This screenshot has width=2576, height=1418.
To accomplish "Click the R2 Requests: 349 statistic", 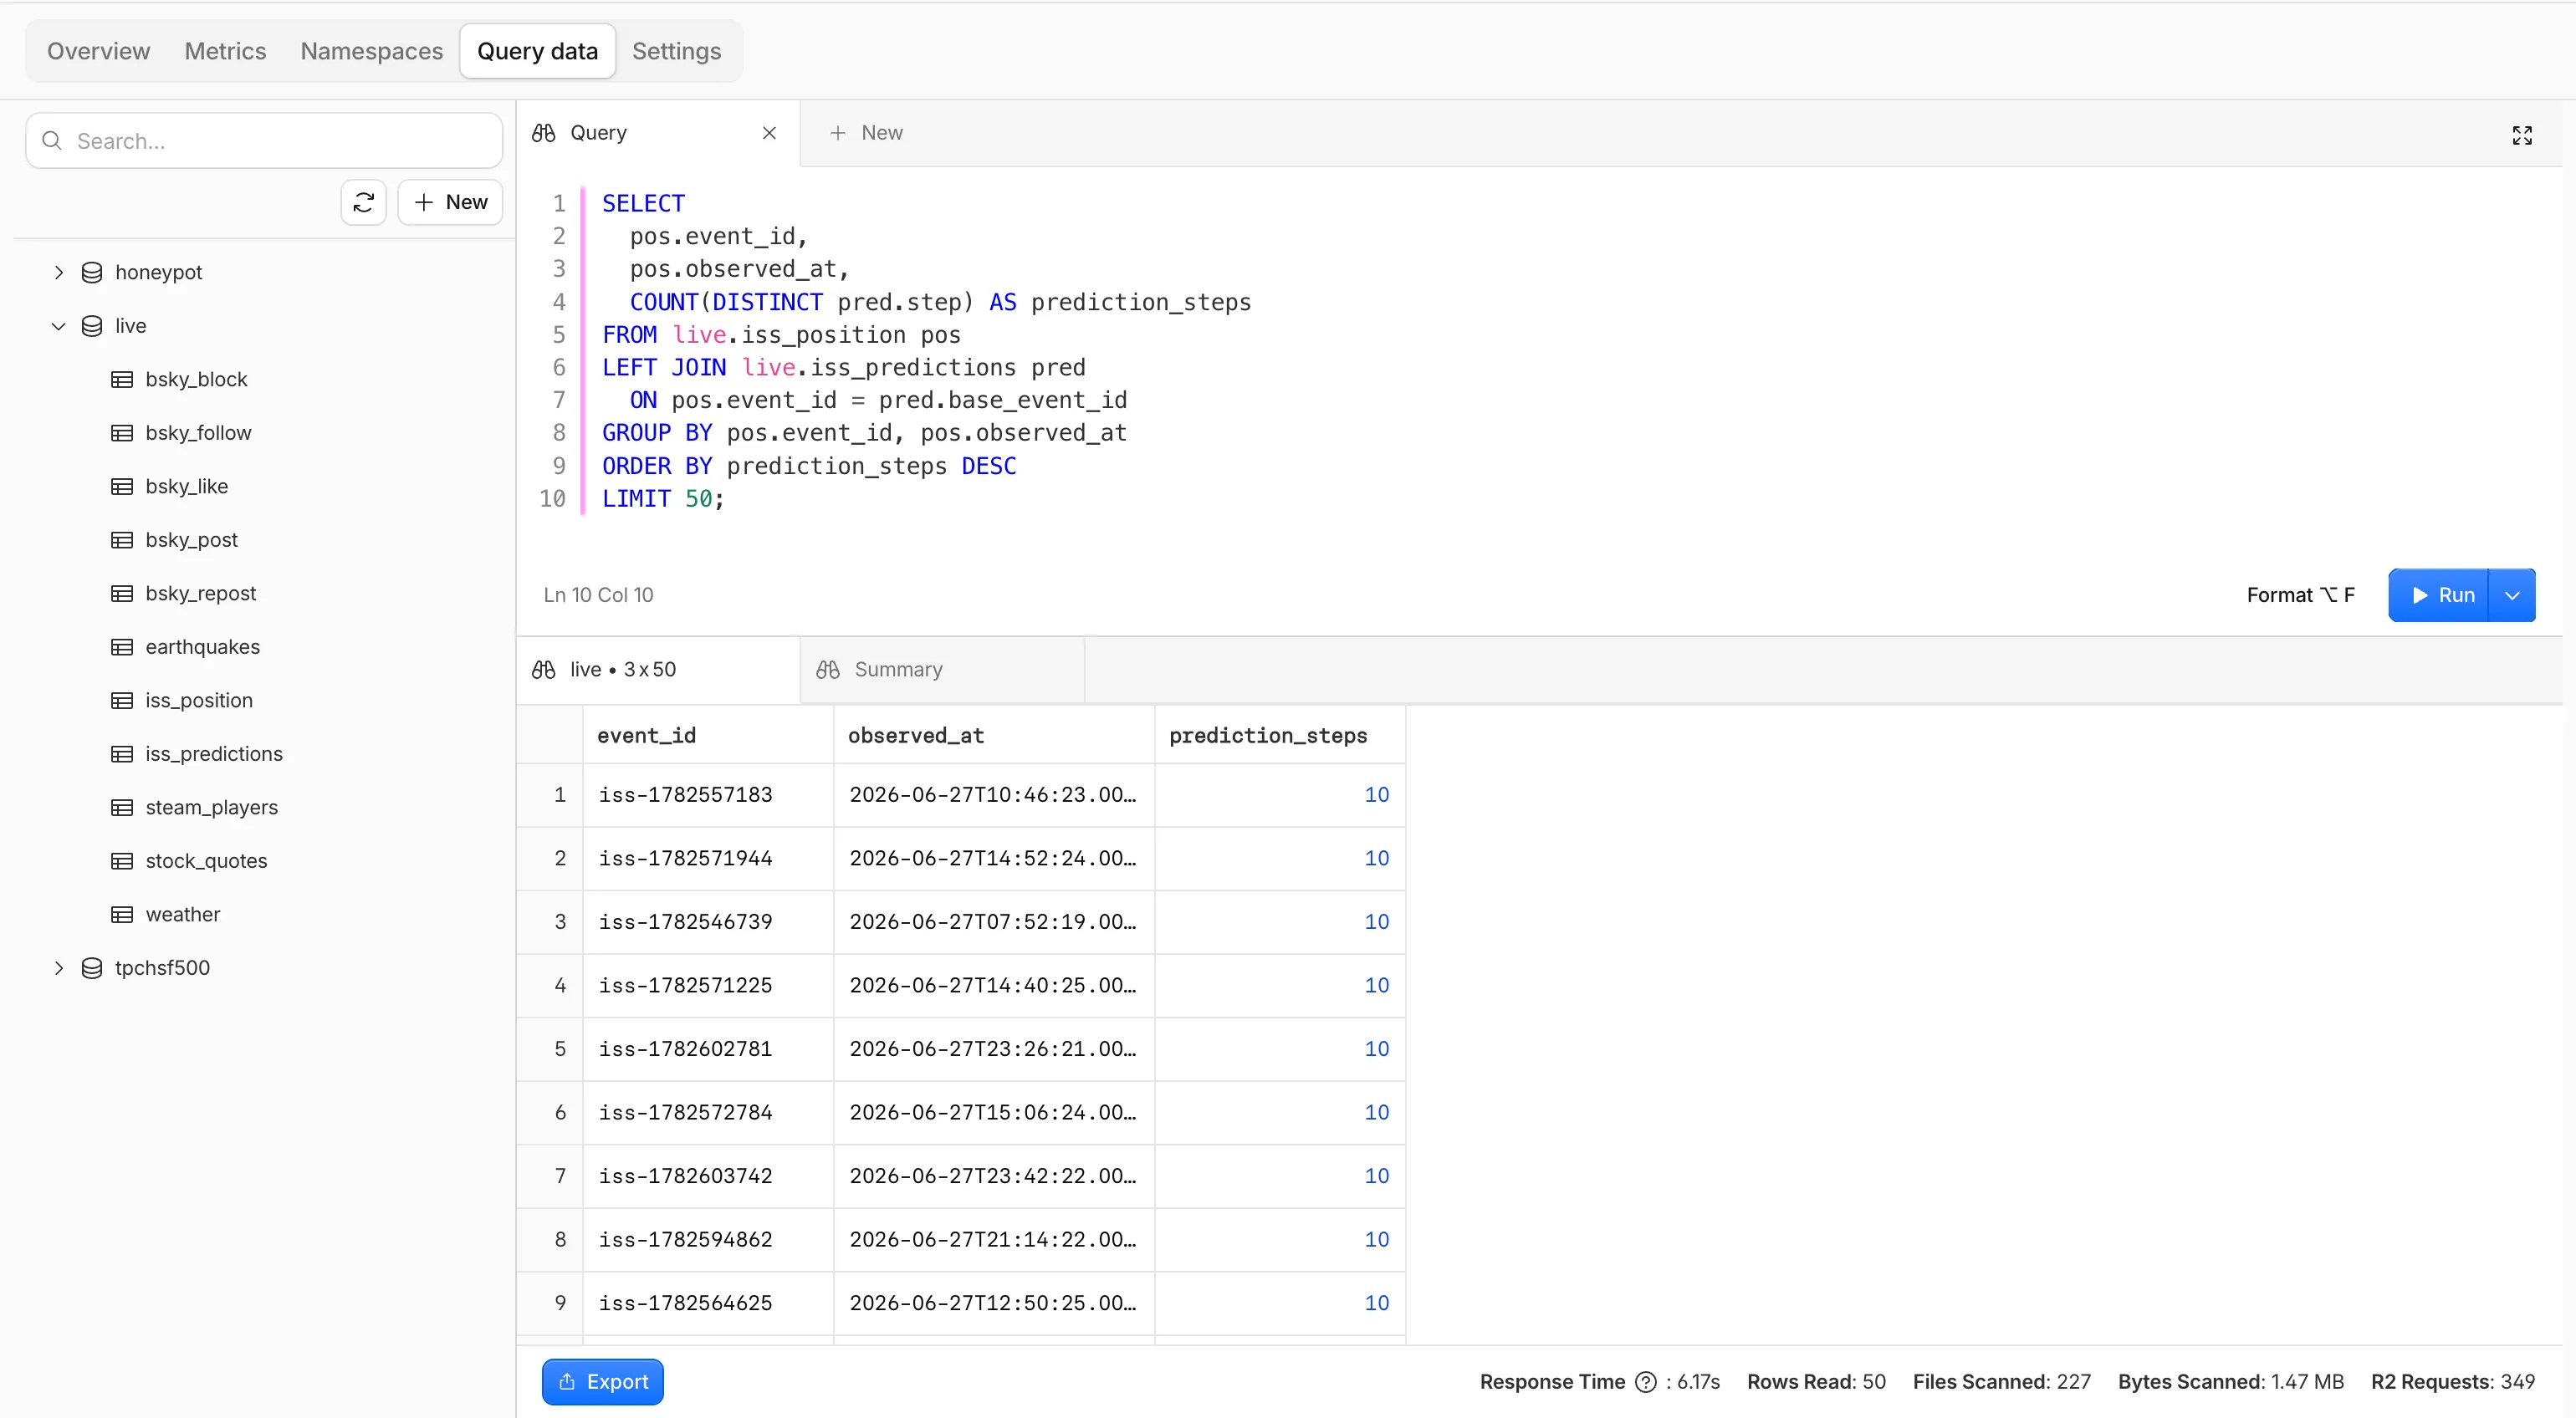I will coord(2452,1382).
